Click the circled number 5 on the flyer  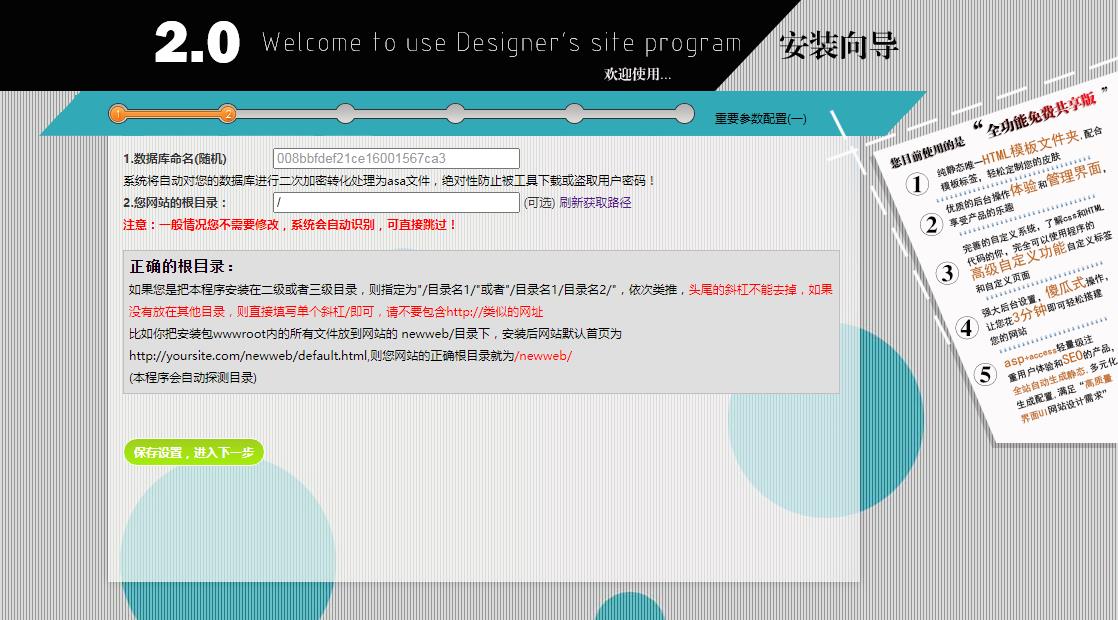(985, 374)
